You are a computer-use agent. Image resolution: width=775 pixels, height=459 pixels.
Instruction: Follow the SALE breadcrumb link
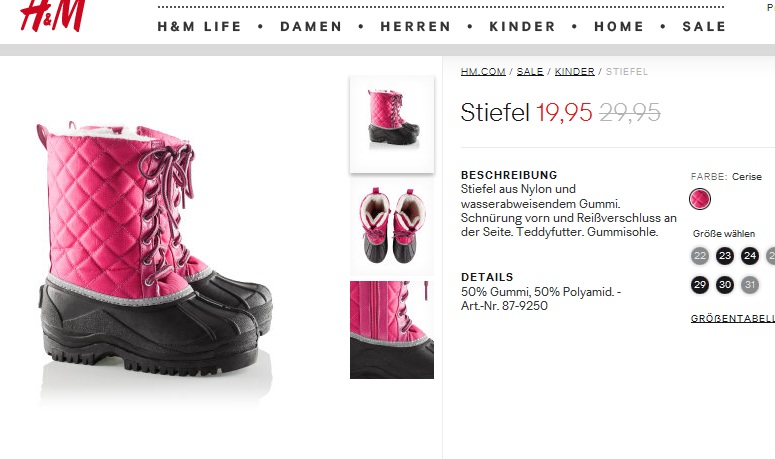tap(530, 72)
